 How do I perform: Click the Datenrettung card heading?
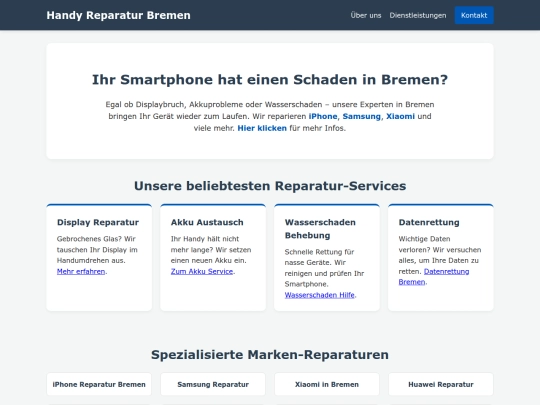click(x=429, y=222)
